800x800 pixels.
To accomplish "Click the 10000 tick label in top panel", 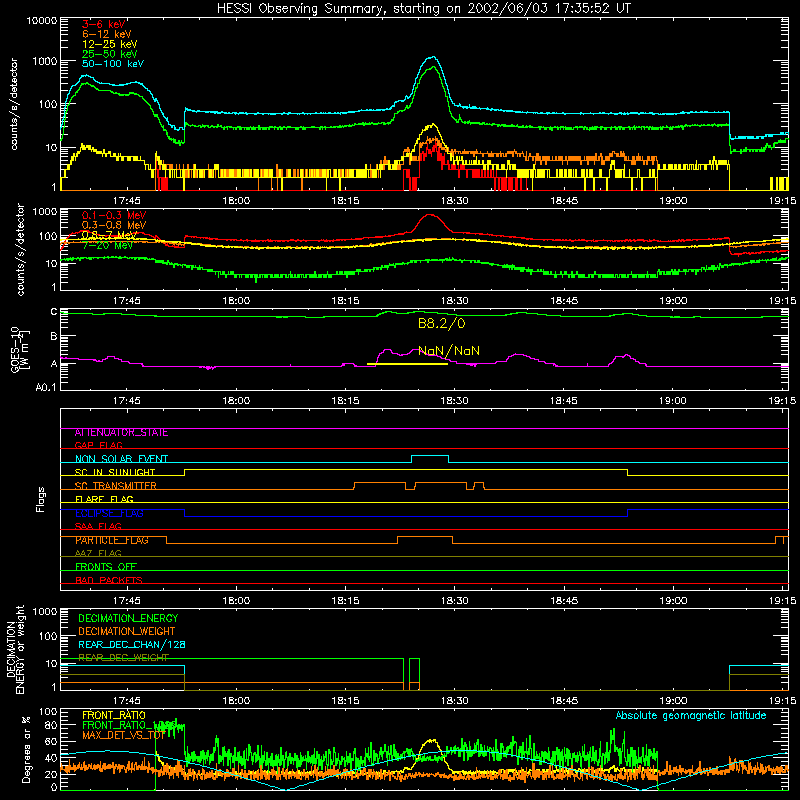I will (x=42, y=20).
